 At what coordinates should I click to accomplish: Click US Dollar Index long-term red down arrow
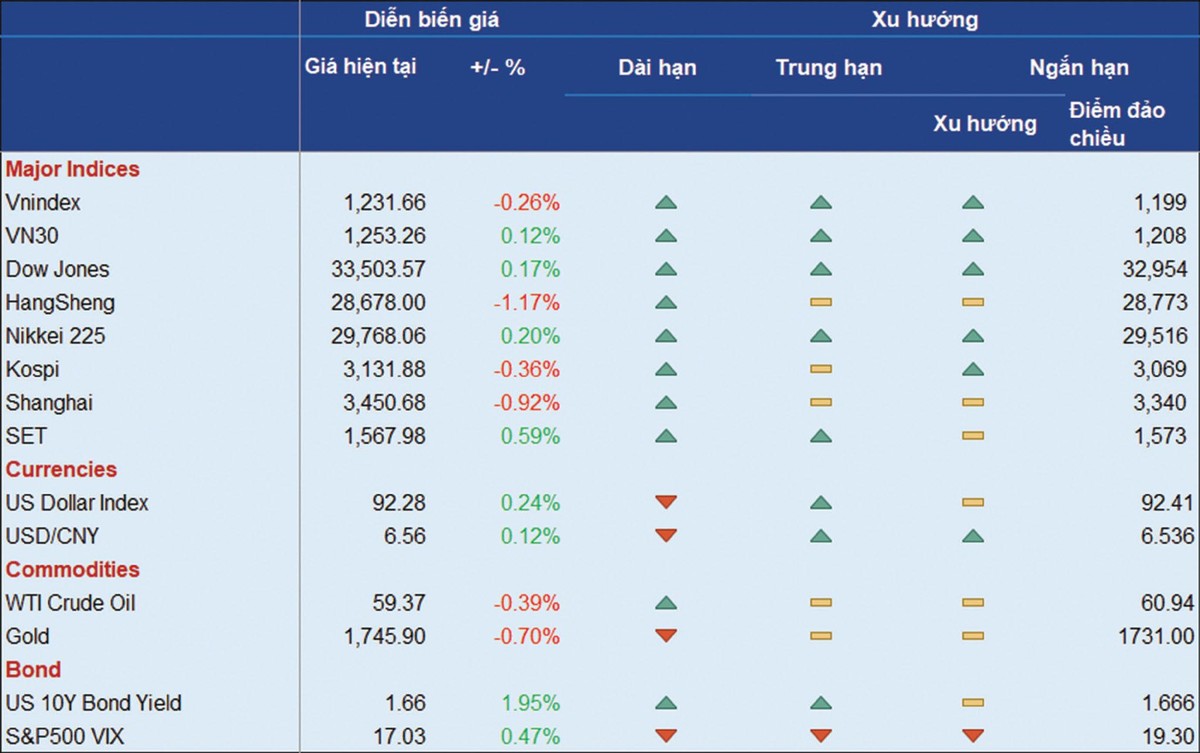[666, 503]
